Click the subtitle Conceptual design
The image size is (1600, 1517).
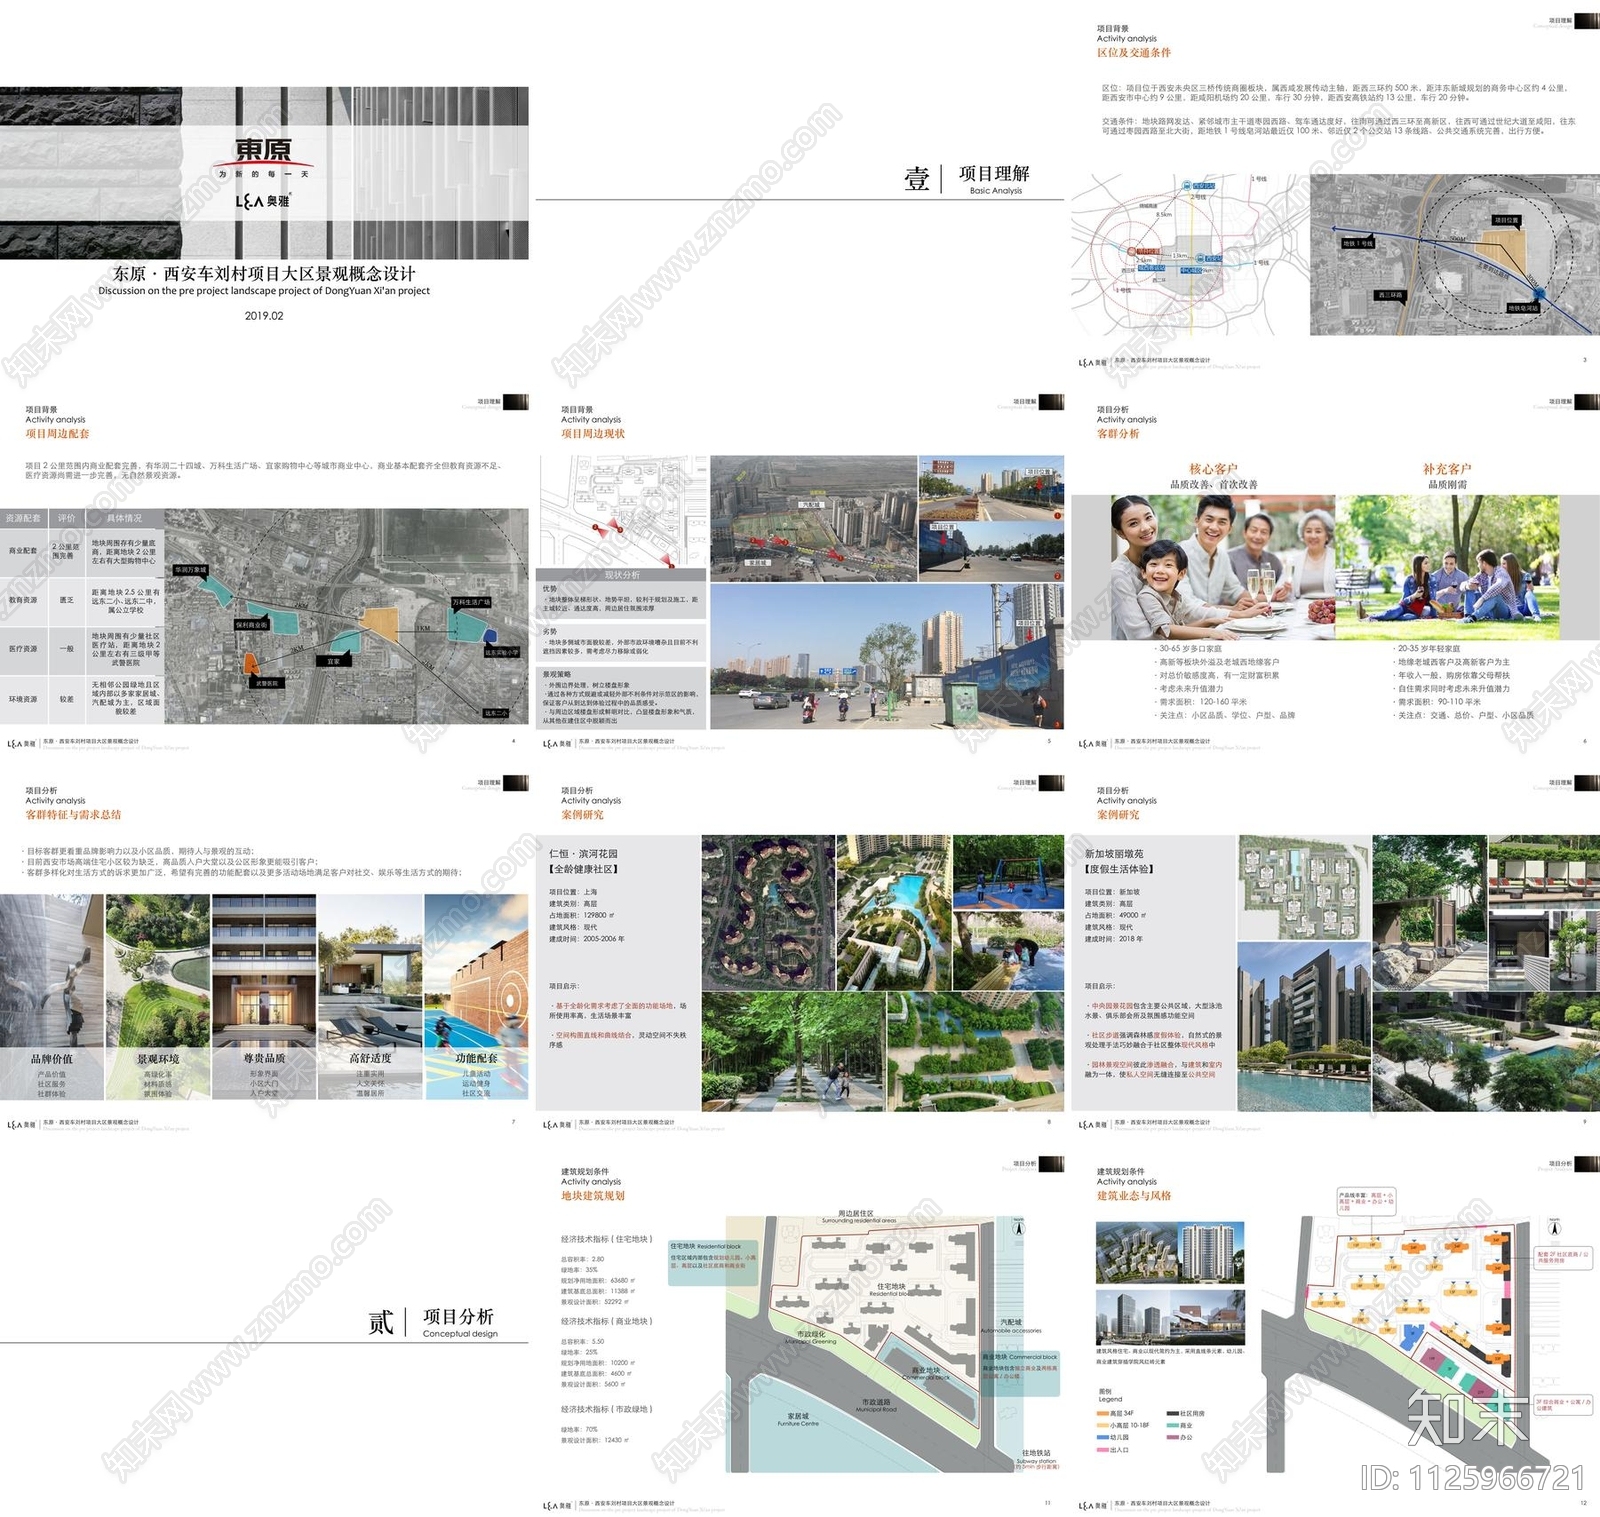(x=460, y=1334)
